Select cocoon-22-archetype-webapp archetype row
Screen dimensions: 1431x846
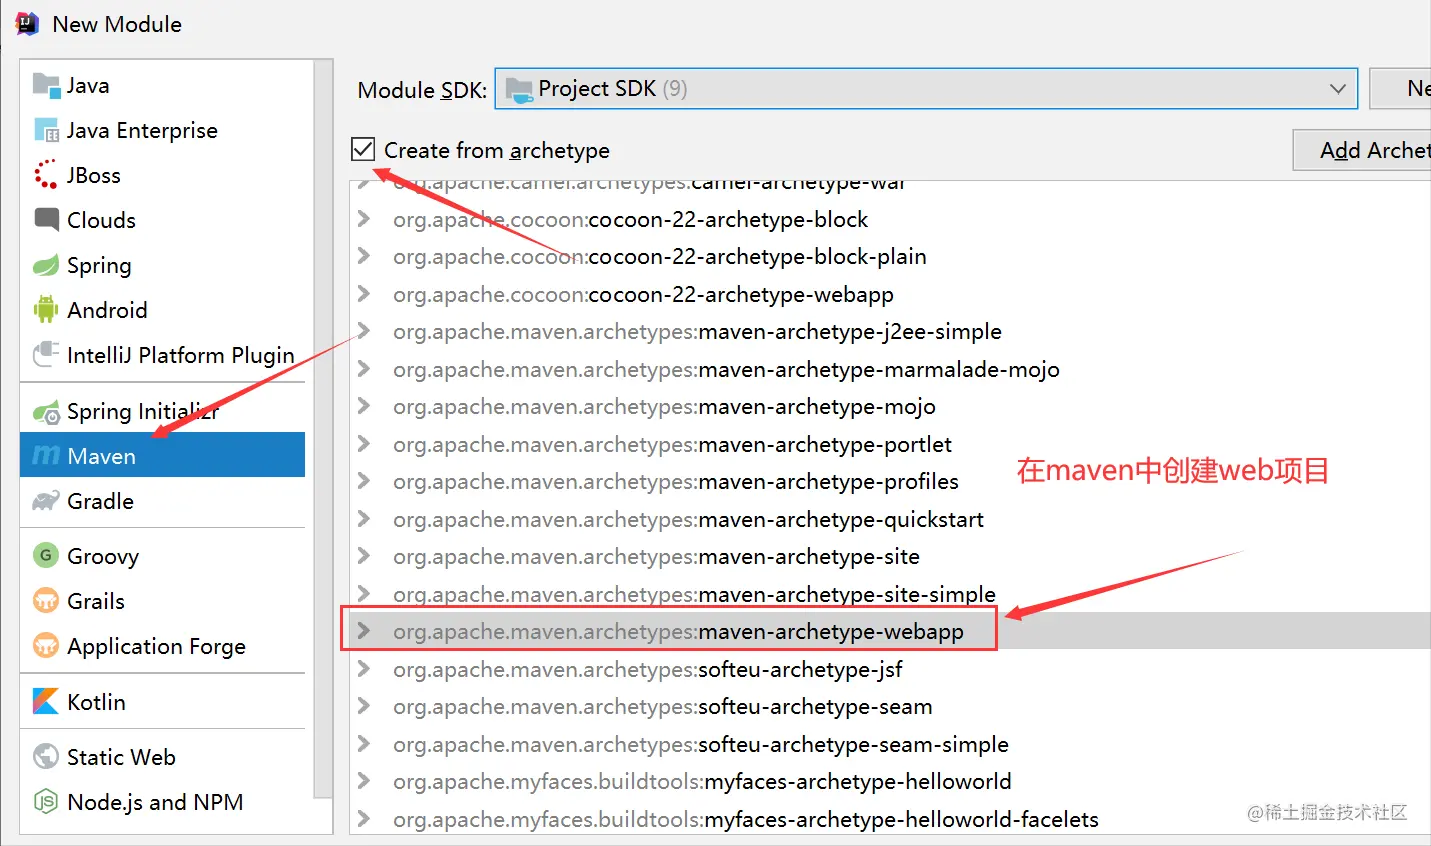tap(890, 294)
